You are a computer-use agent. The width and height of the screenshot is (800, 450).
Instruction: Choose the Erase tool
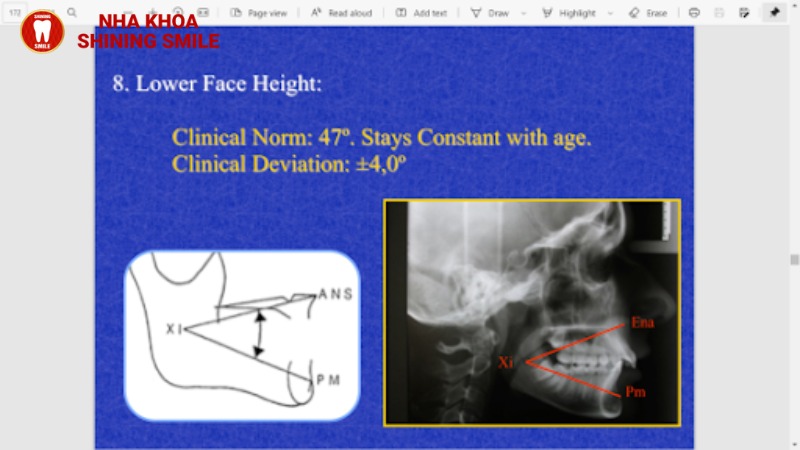click(x=648, y=13)
